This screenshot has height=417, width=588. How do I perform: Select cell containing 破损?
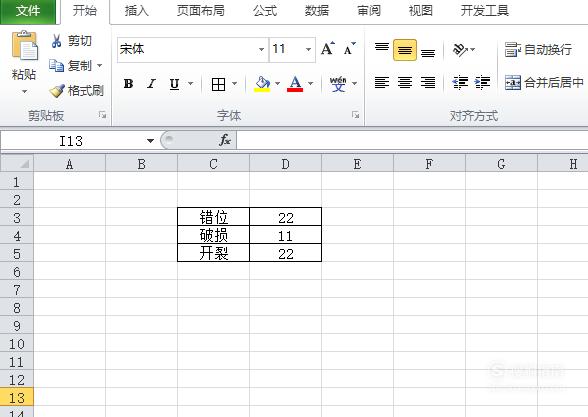click(213, 235)
